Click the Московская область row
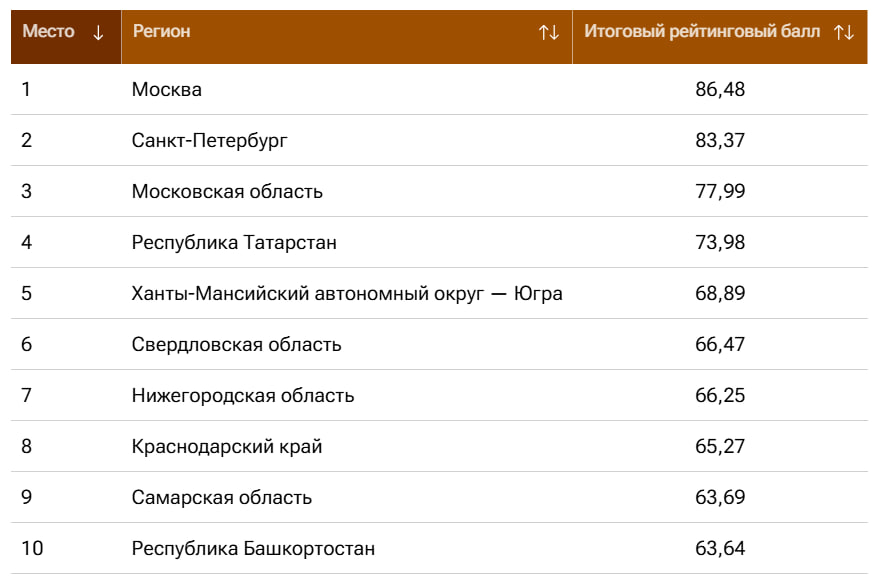Image resolution: width=892 pixels, height=578 pixels. (x=439, y=191)
